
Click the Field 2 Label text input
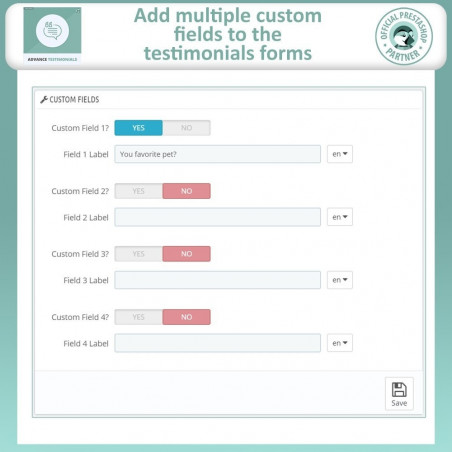coord(218,217)
